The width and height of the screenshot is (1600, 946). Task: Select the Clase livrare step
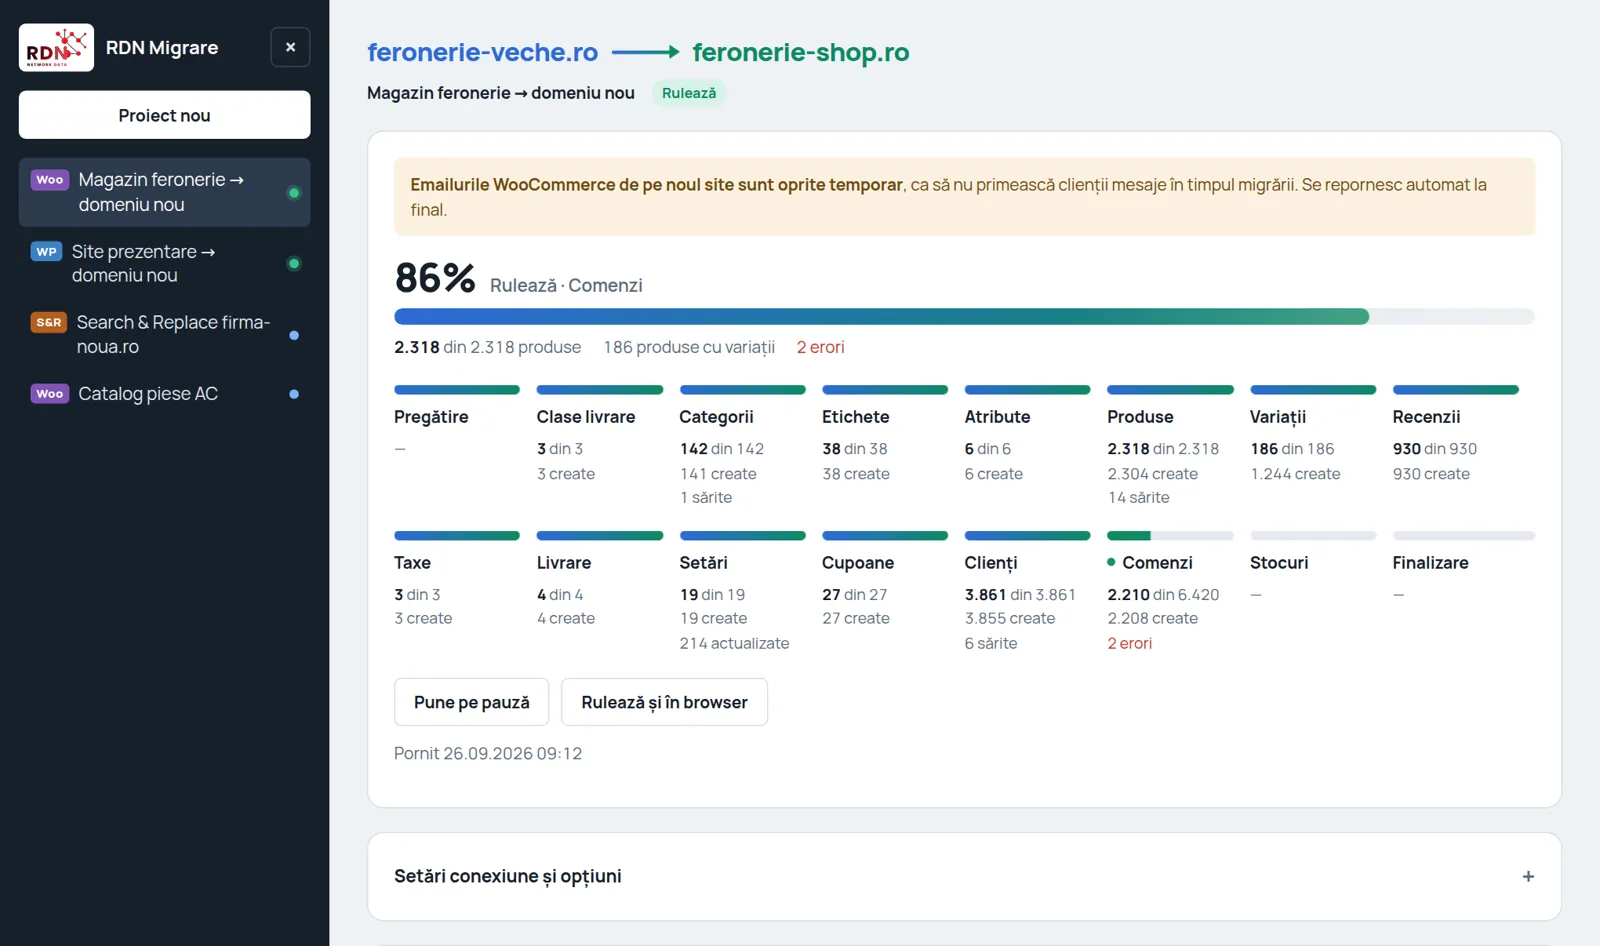(x=586, y=417)
